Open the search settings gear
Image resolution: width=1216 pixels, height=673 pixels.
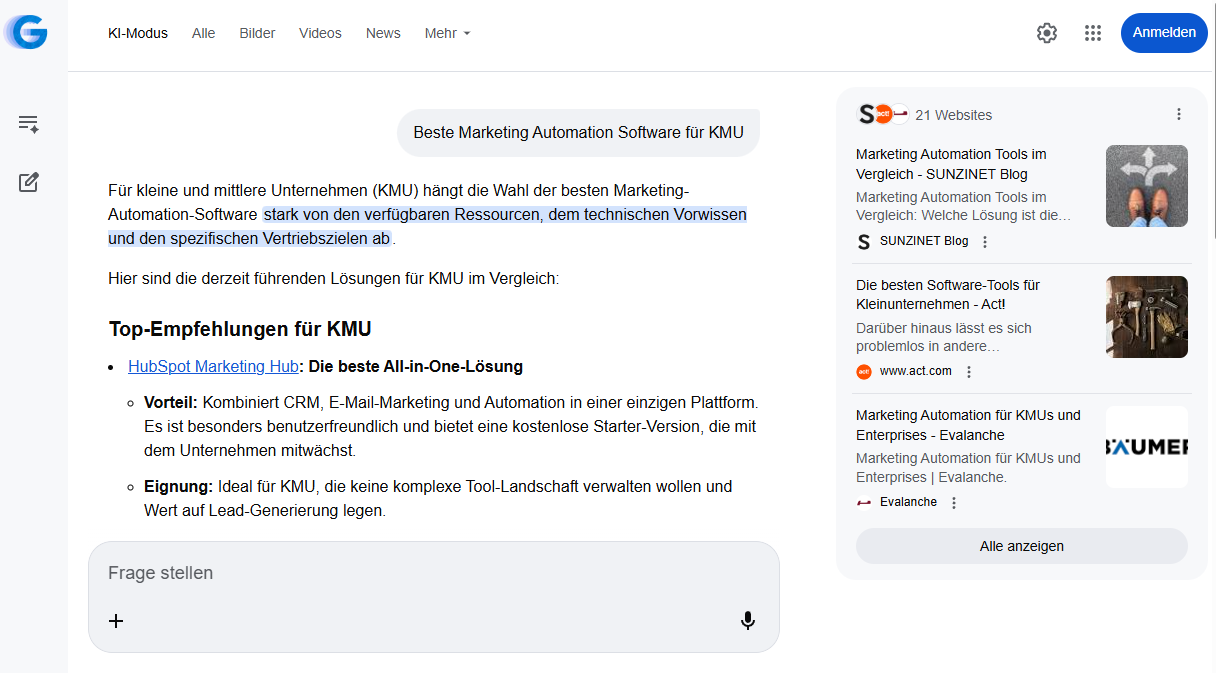(1046, 33)
